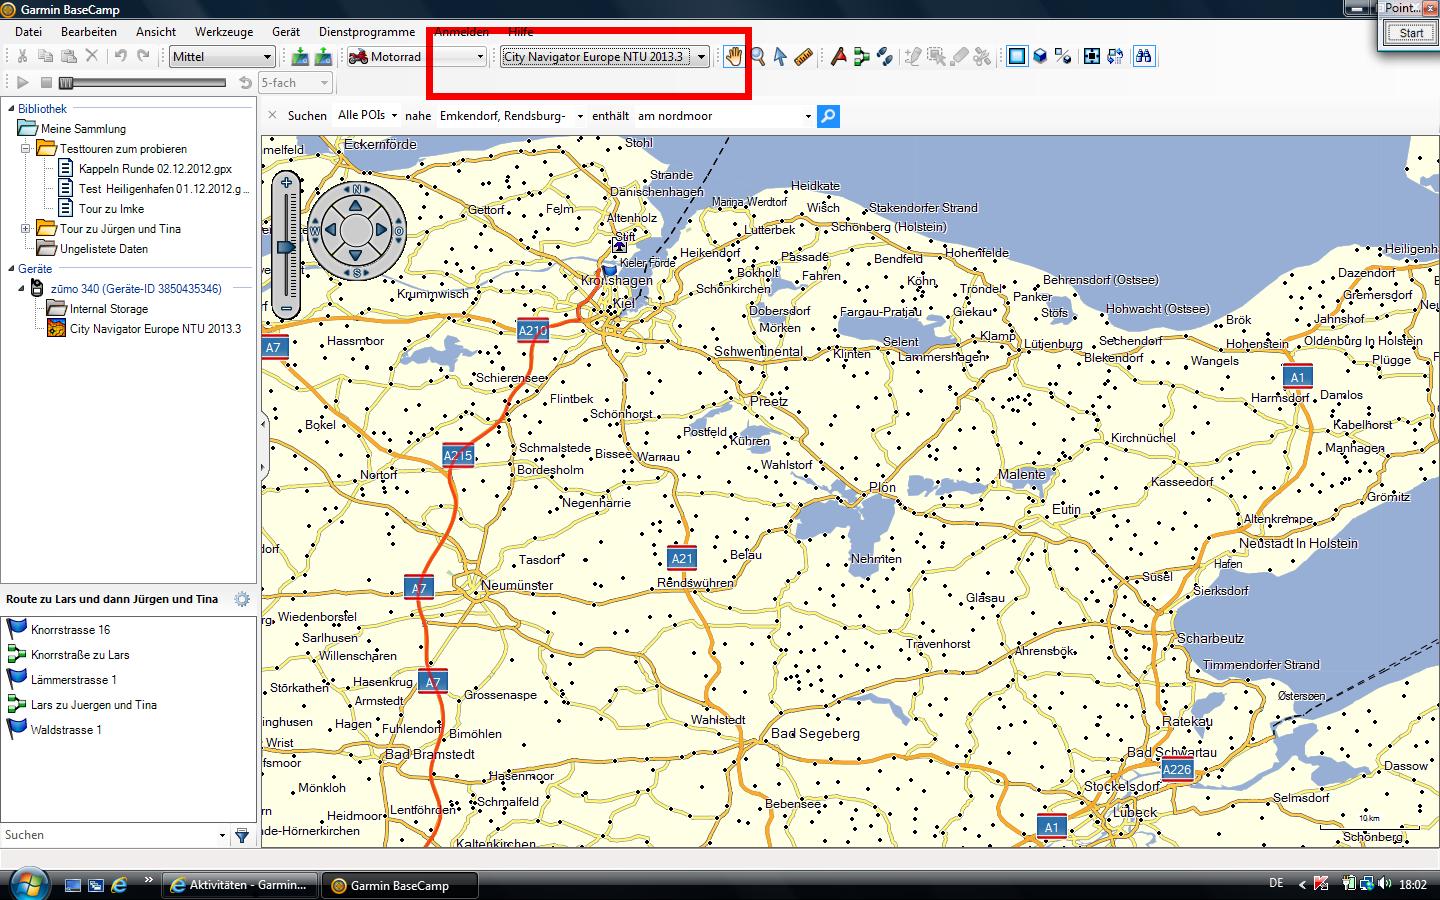Open the City Navigator map product dropdown

[x=701, y=57]
